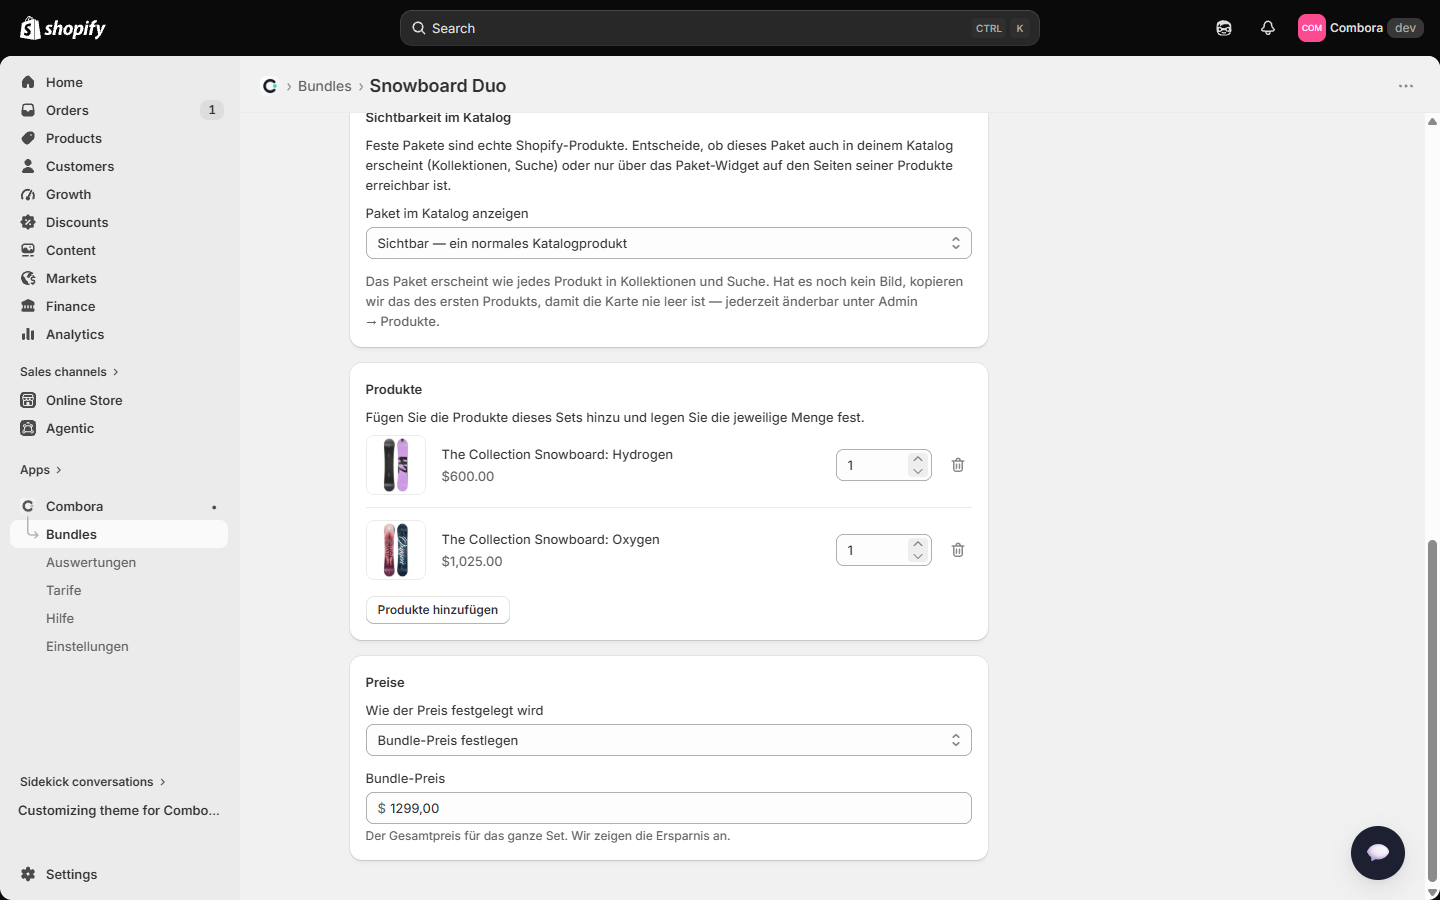The width and height of the screenshot is (1440, 900).
Task: Open the Sidekick assistant icon in top bar
Action: point(1224,28)
